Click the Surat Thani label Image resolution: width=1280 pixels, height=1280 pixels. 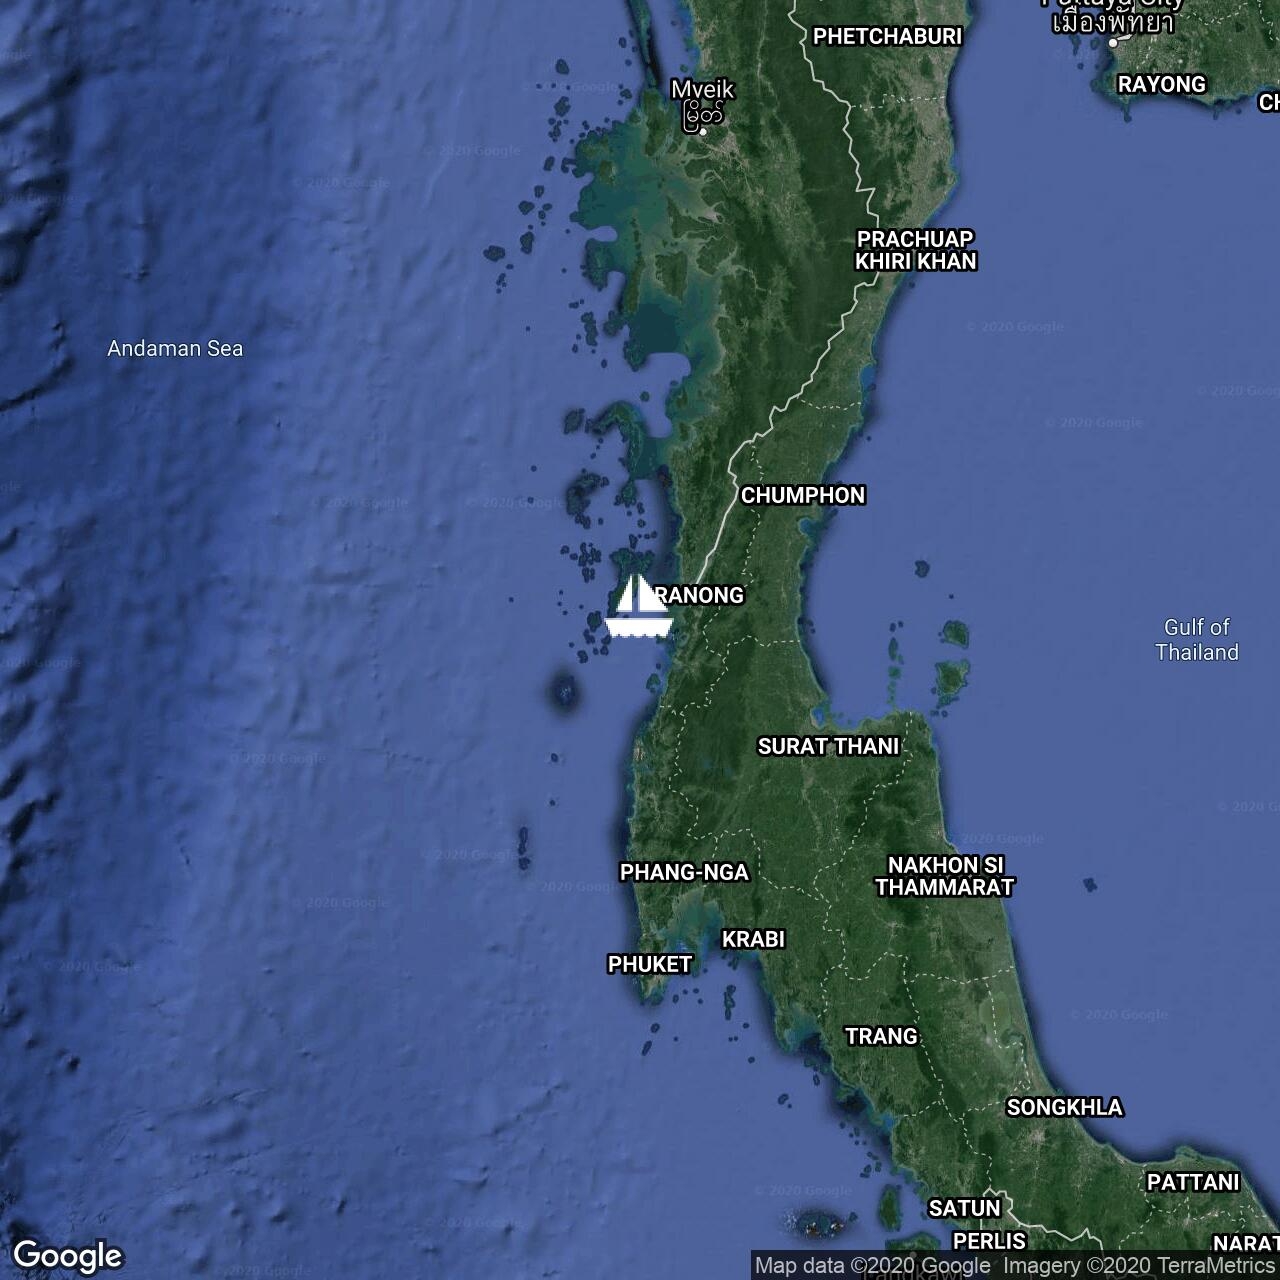tap(828, 746)
